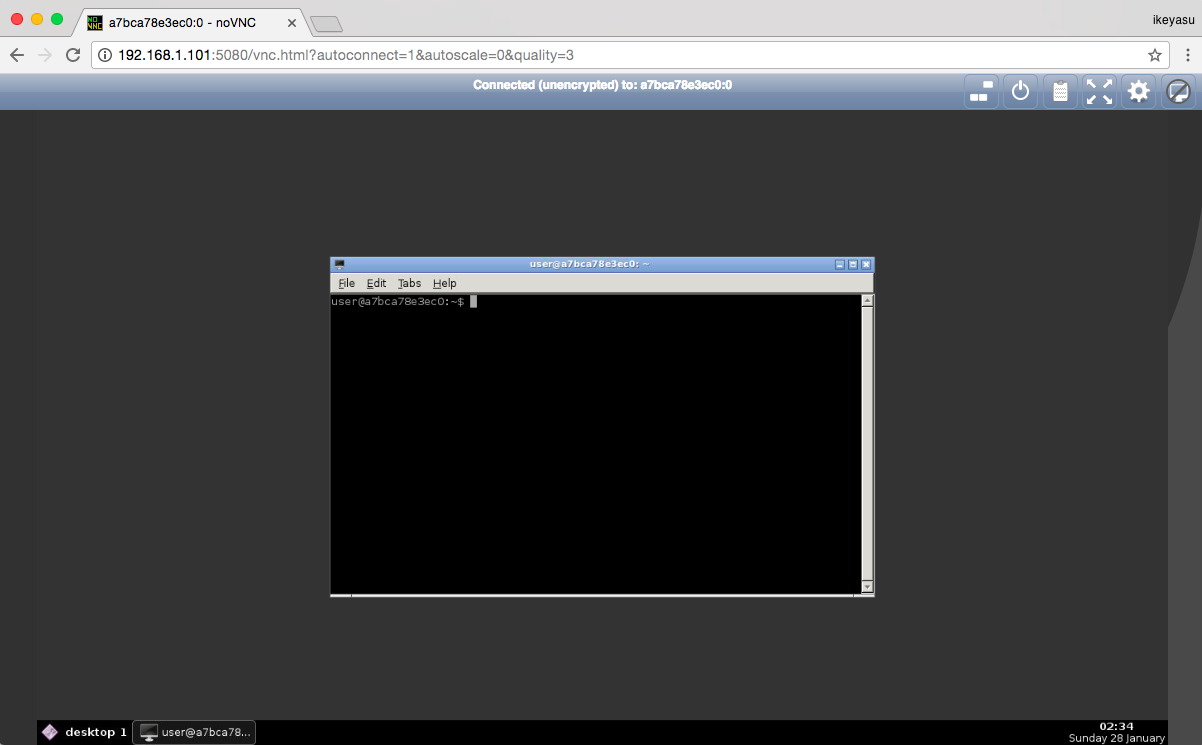1202x745 pixels.
Task: Open the Edit menu in terminal
Action: [376, 284]
